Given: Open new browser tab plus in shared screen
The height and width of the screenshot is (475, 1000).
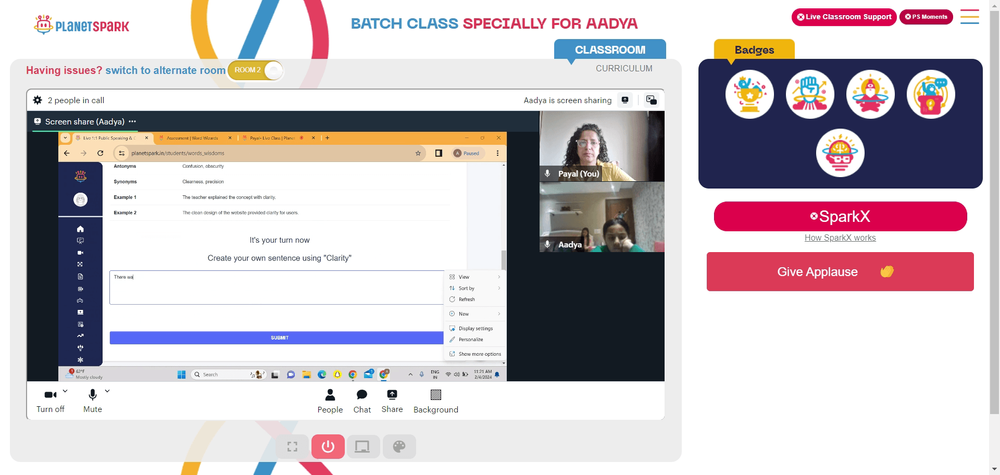Looking at the screenshot, I should [327, 138].
